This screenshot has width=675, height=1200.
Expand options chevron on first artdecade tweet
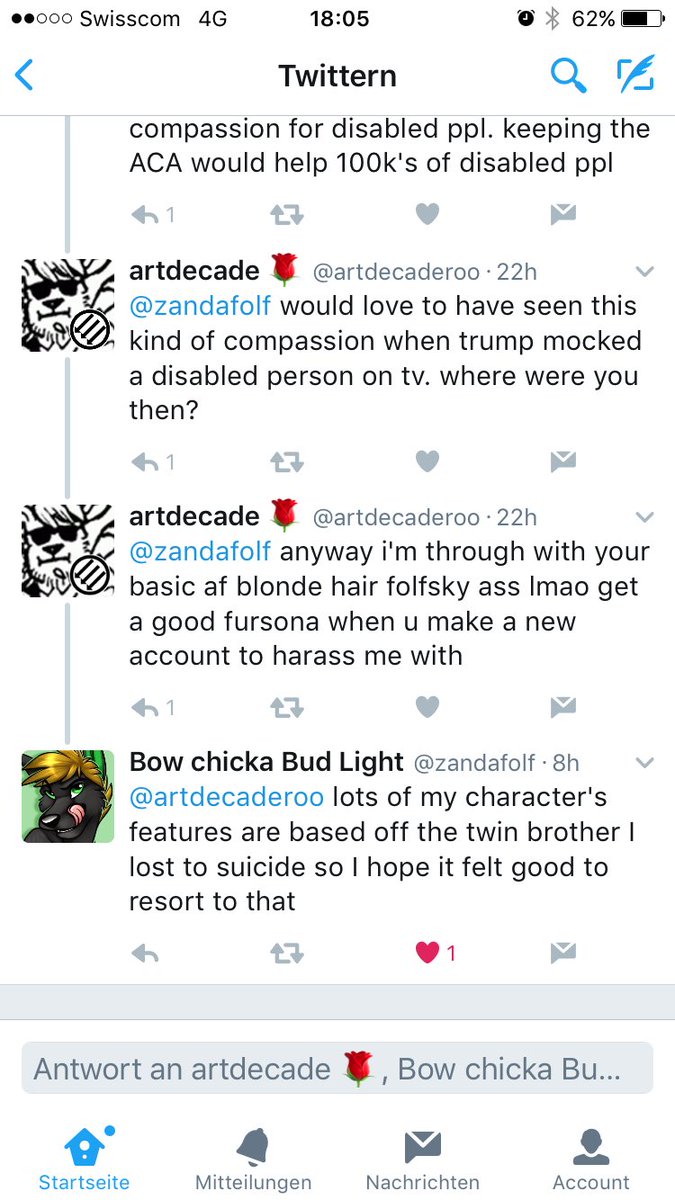pyautogui.click(x=645, y=272)
